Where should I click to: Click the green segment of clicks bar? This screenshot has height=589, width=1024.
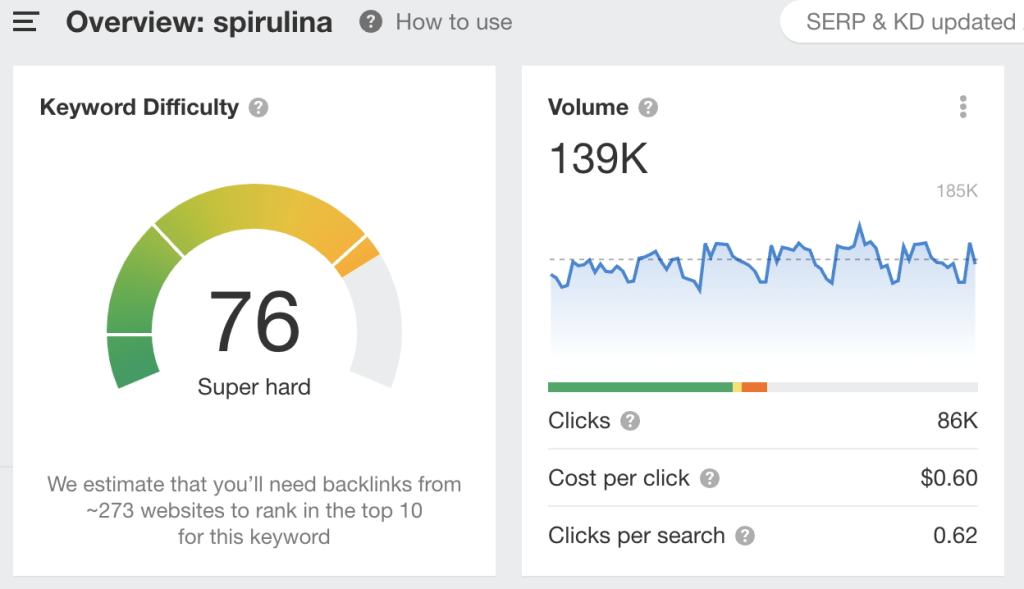[641, 387]
